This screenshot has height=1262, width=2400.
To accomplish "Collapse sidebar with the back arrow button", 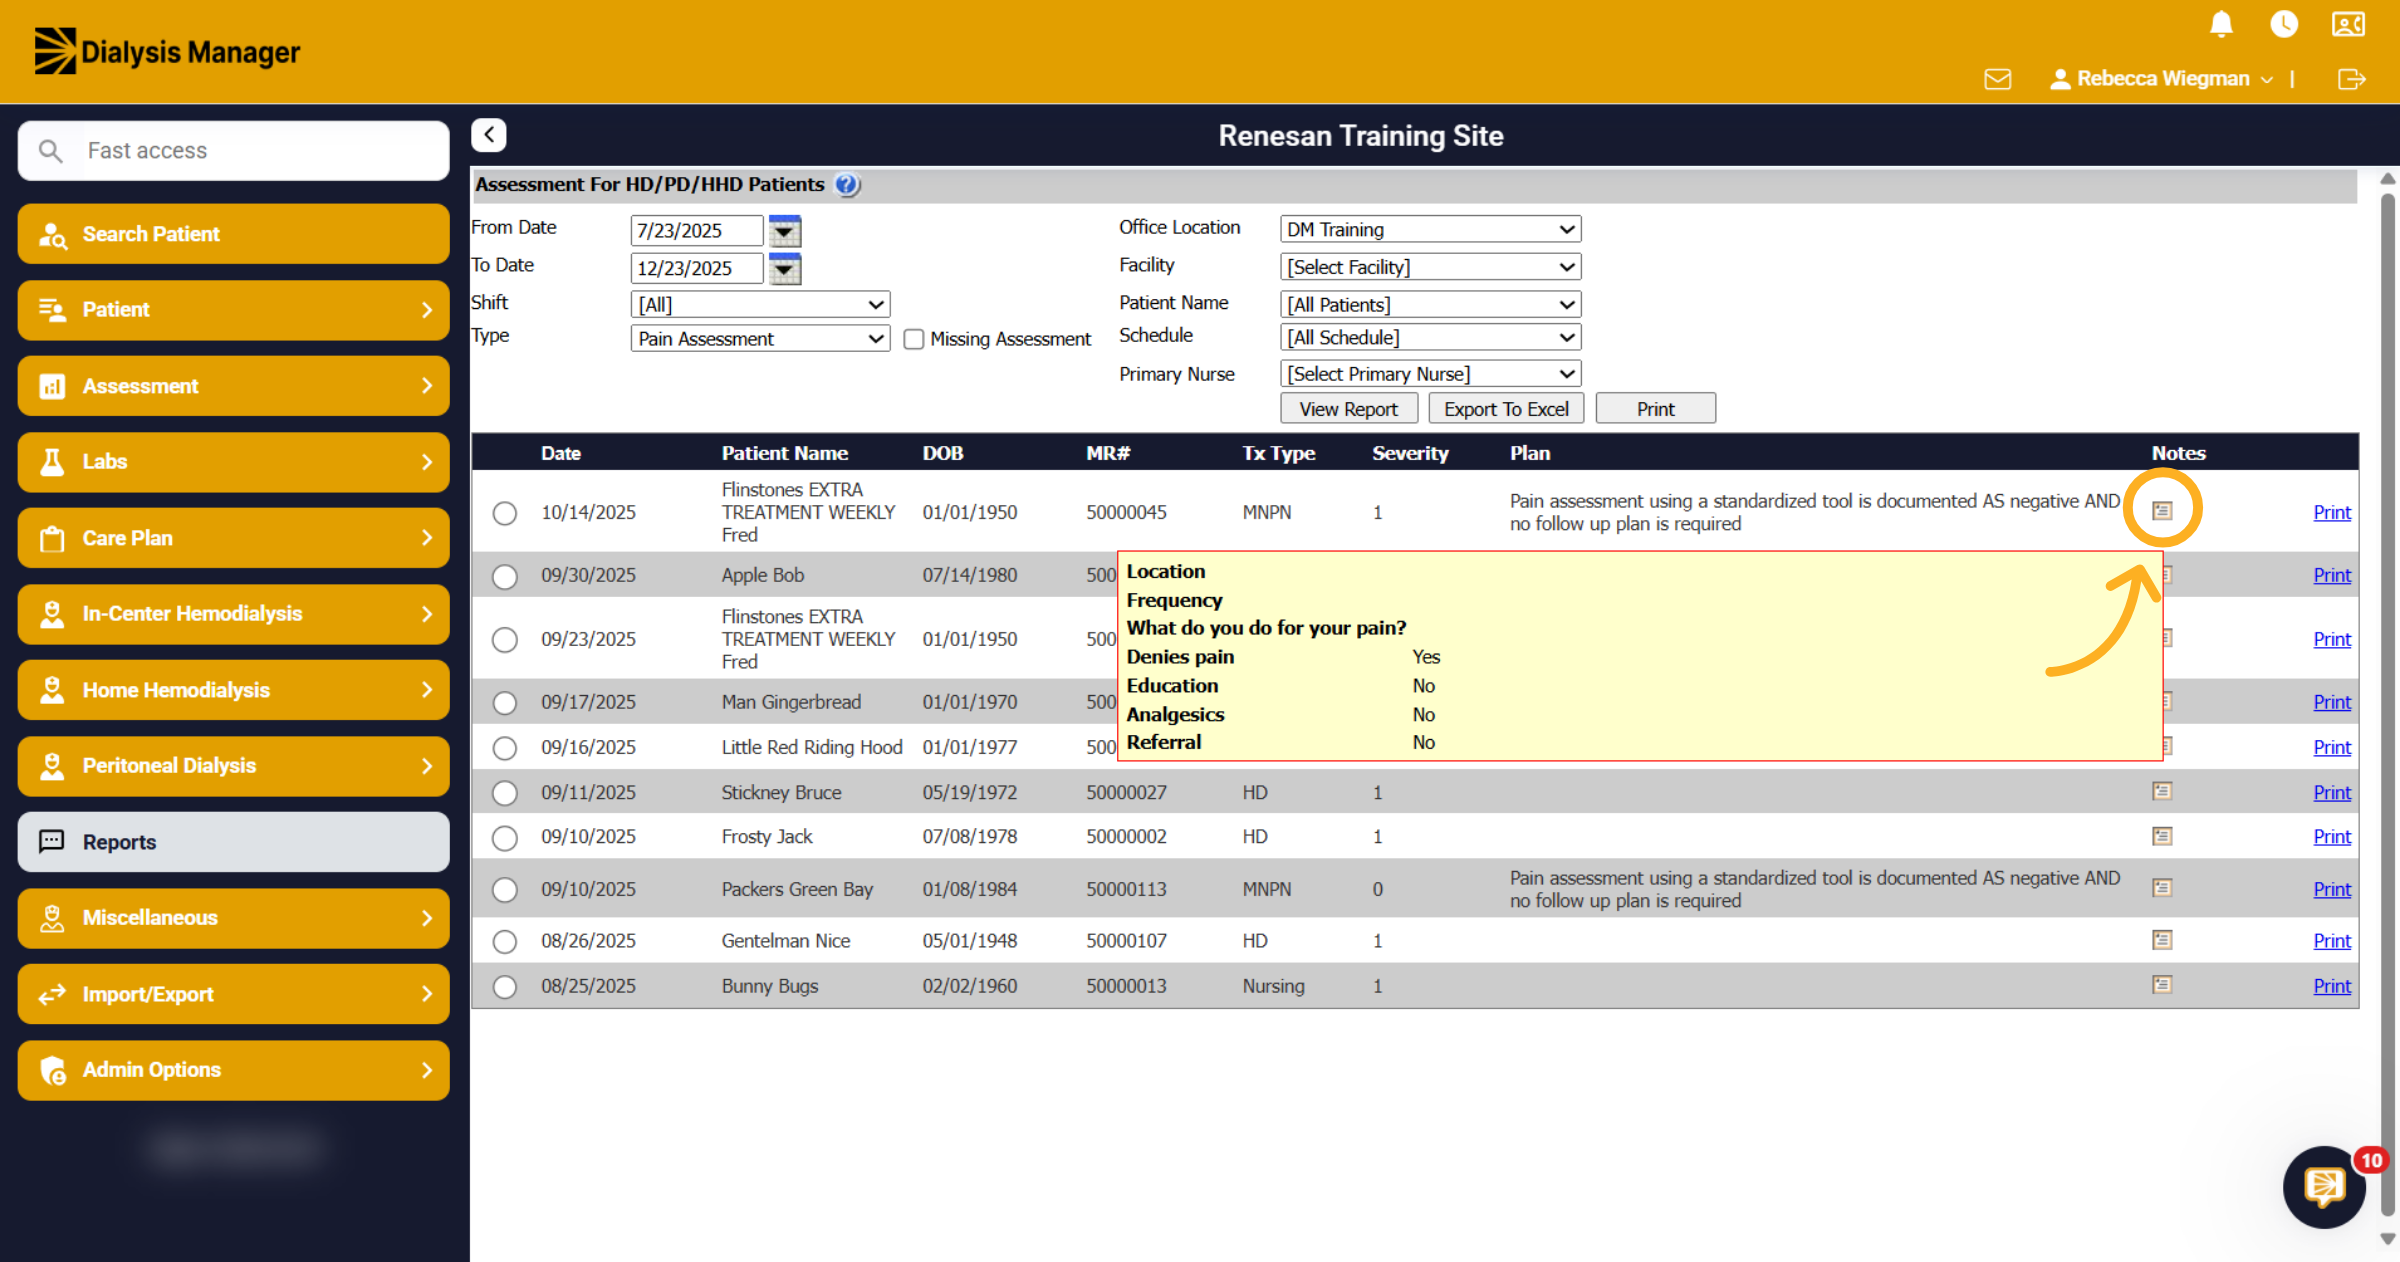I will click(x=489, y=135).
